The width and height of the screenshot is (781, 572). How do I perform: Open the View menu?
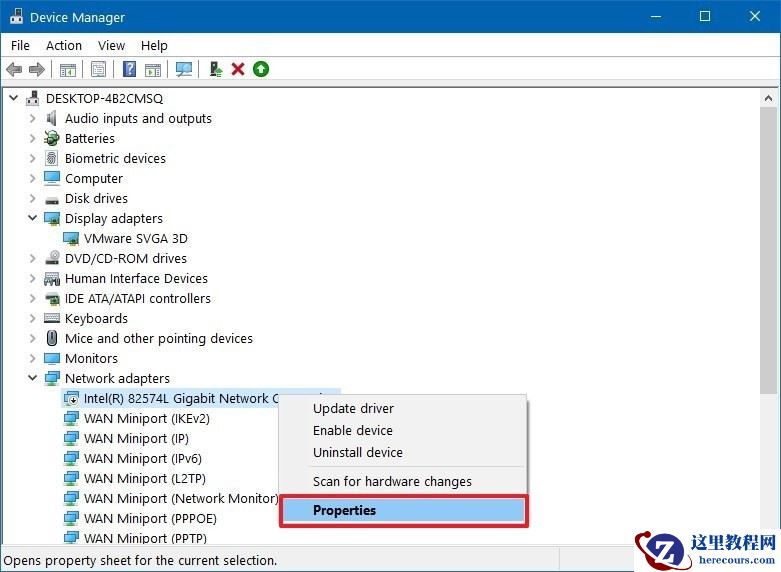[x=111, y=45]
